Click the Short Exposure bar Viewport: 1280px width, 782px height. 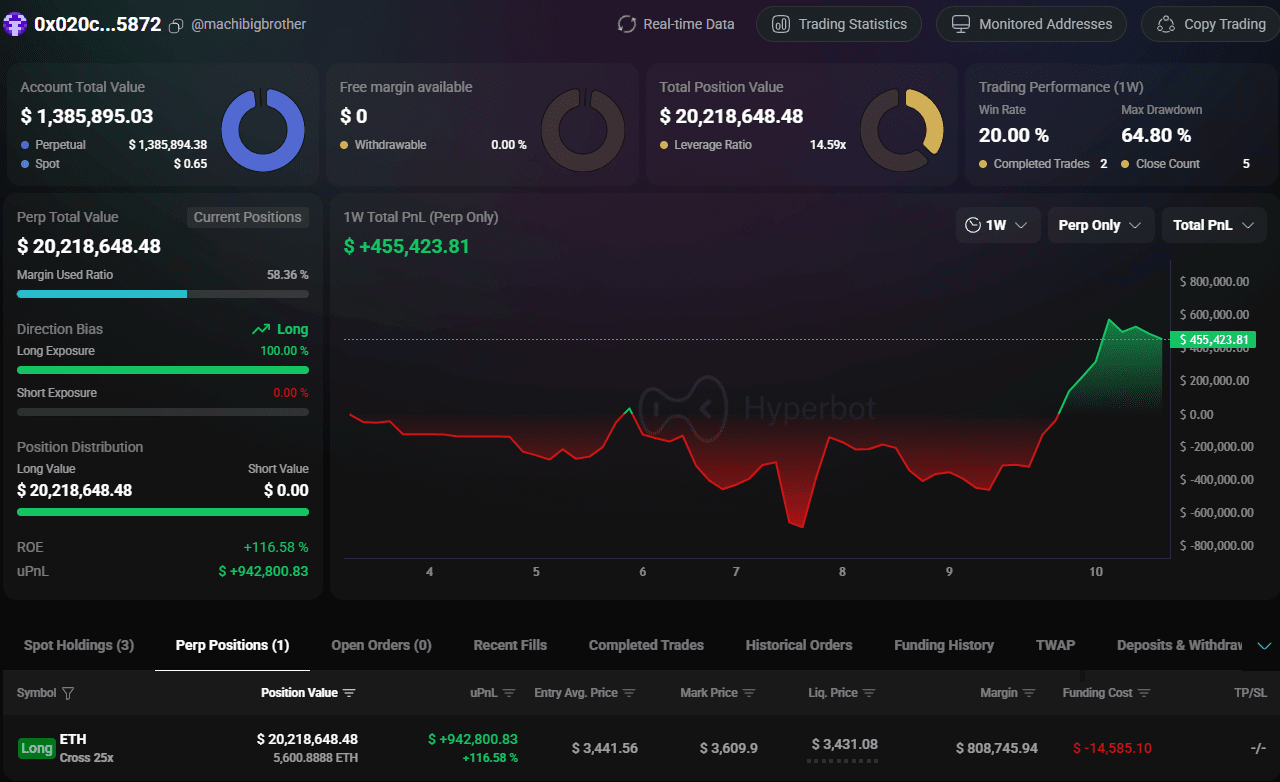point(163,412)
